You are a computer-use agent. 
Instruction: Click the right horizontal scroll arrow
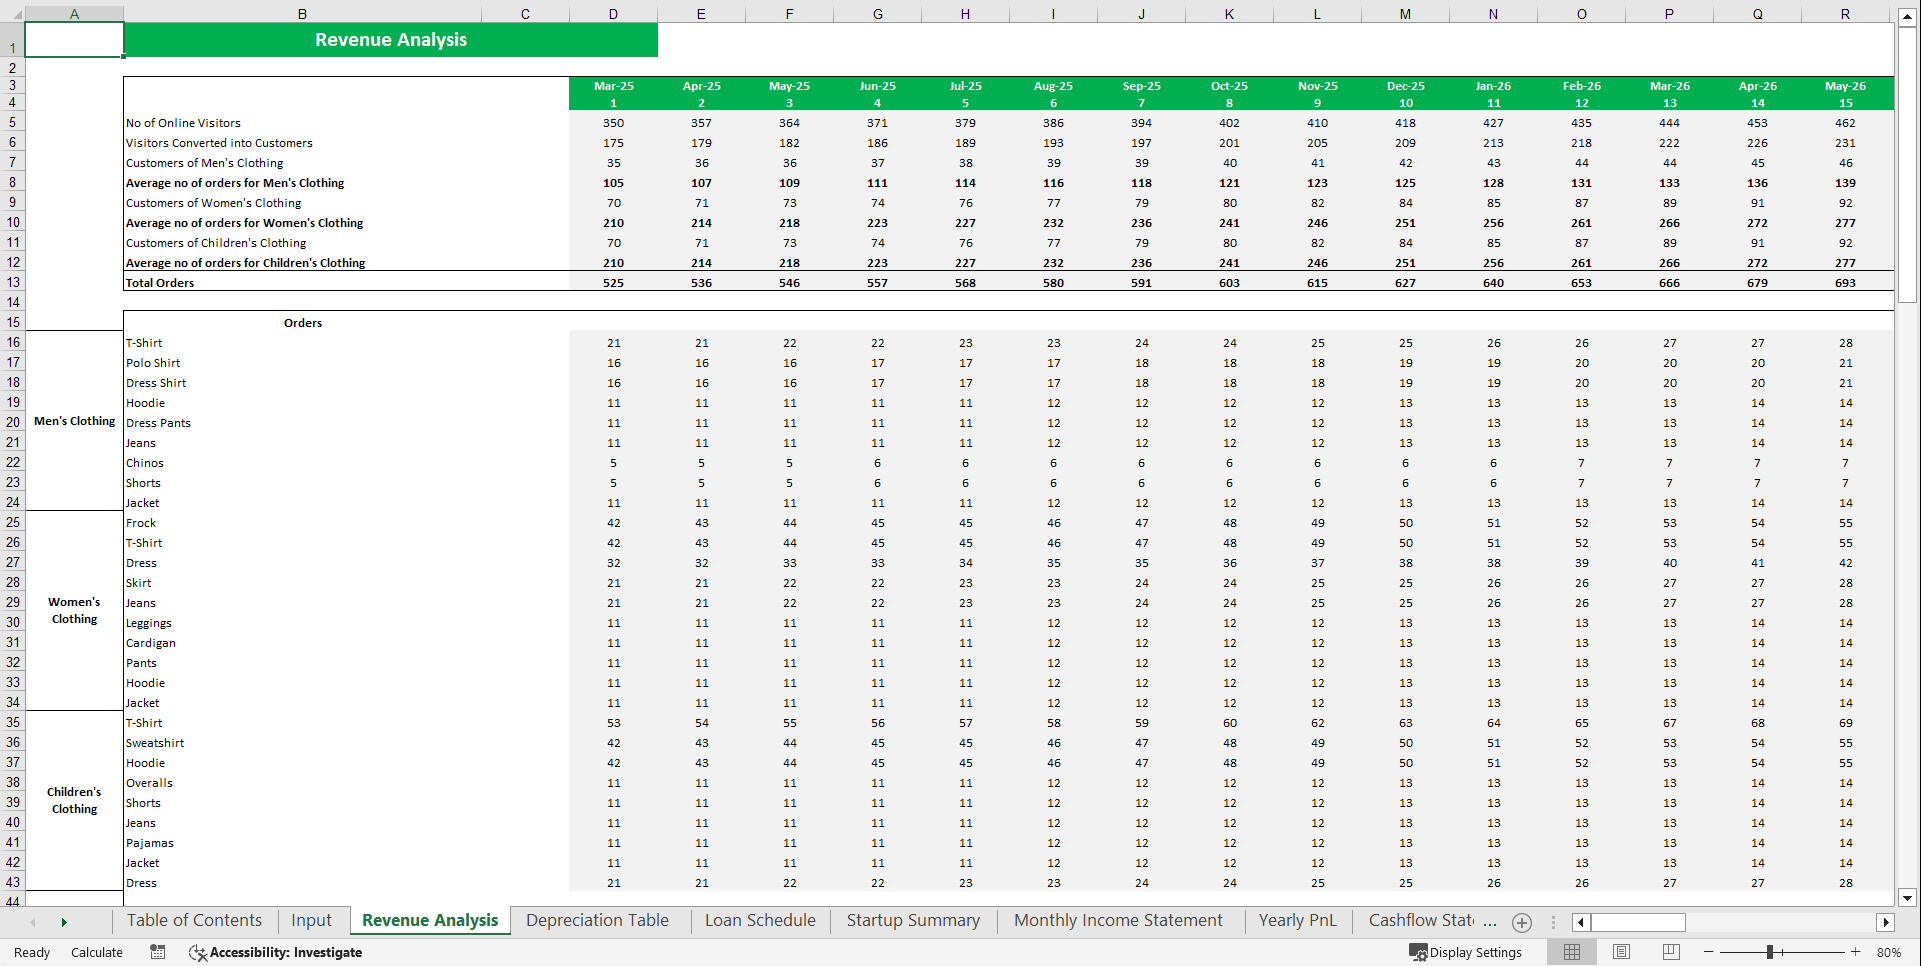[1887, 922]
